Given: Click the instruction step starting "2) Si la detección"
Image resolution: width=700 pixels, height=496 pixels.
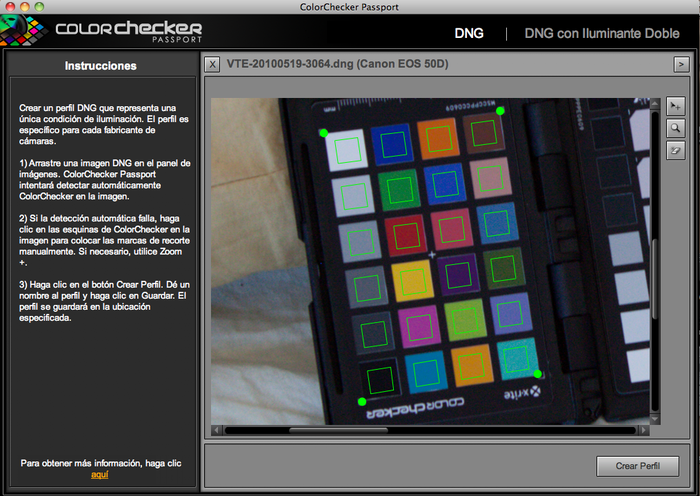Looking at the screenshot, I should (x=104, y=240).
